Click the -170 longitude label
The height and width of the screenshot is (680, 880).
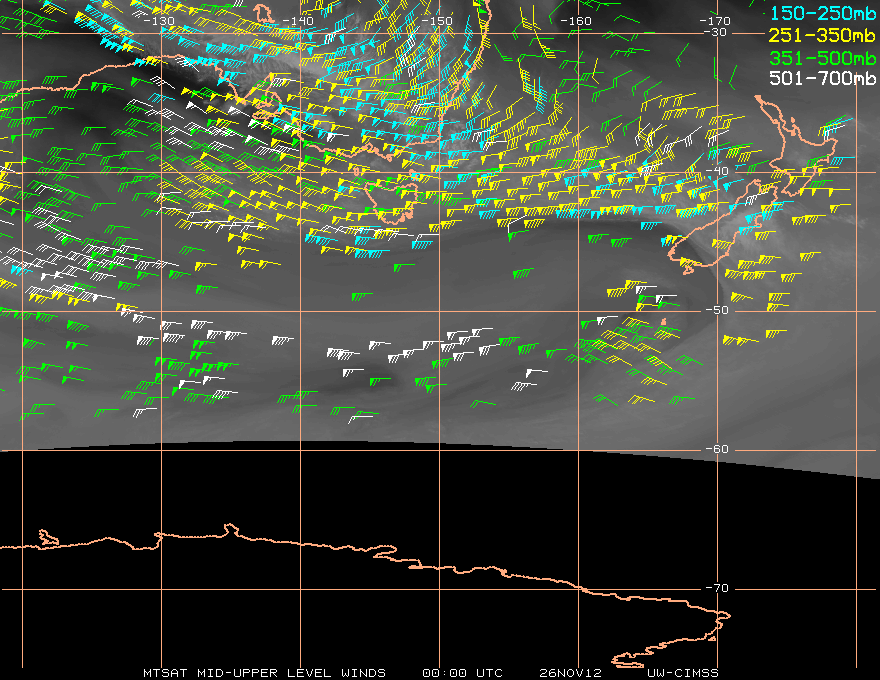click(x=715, y=21)
